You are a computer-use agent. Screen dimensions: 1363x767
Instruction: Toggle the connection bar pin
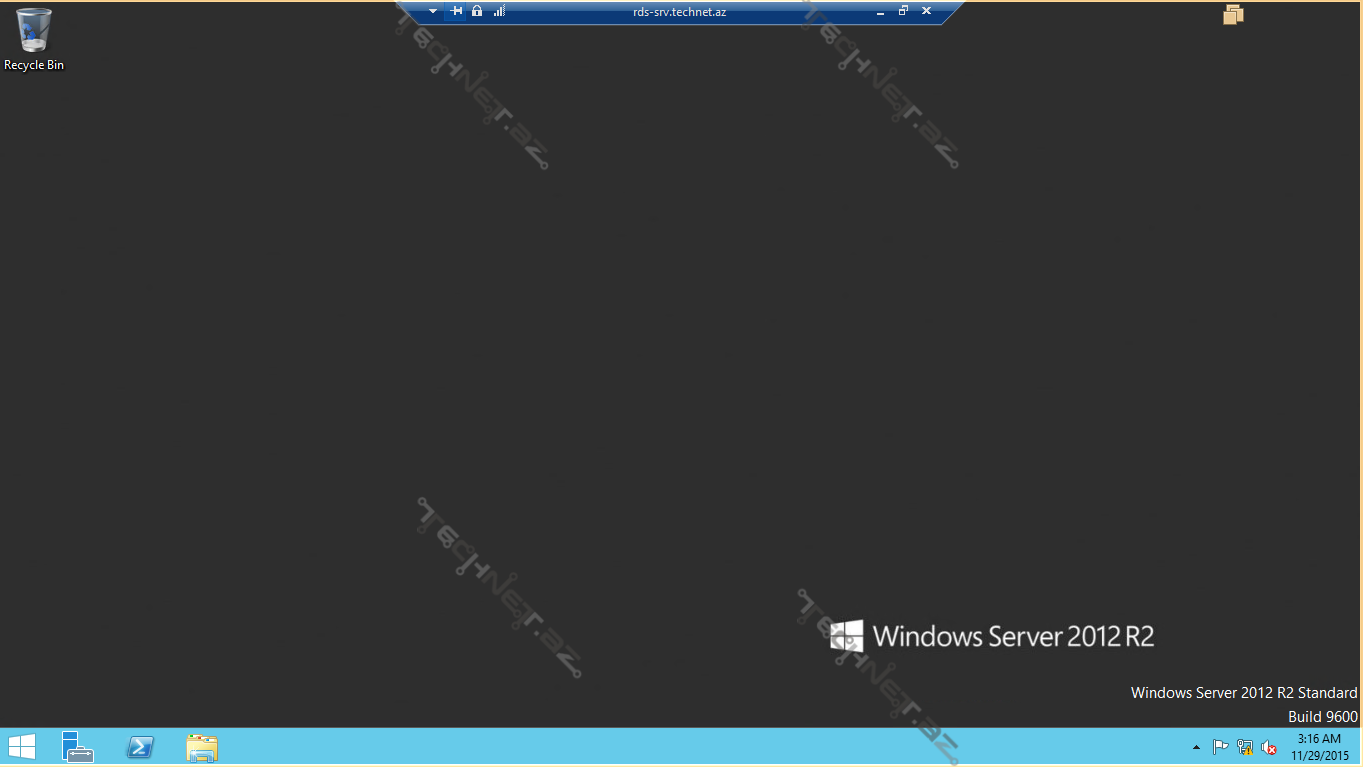tap(456, 11)
